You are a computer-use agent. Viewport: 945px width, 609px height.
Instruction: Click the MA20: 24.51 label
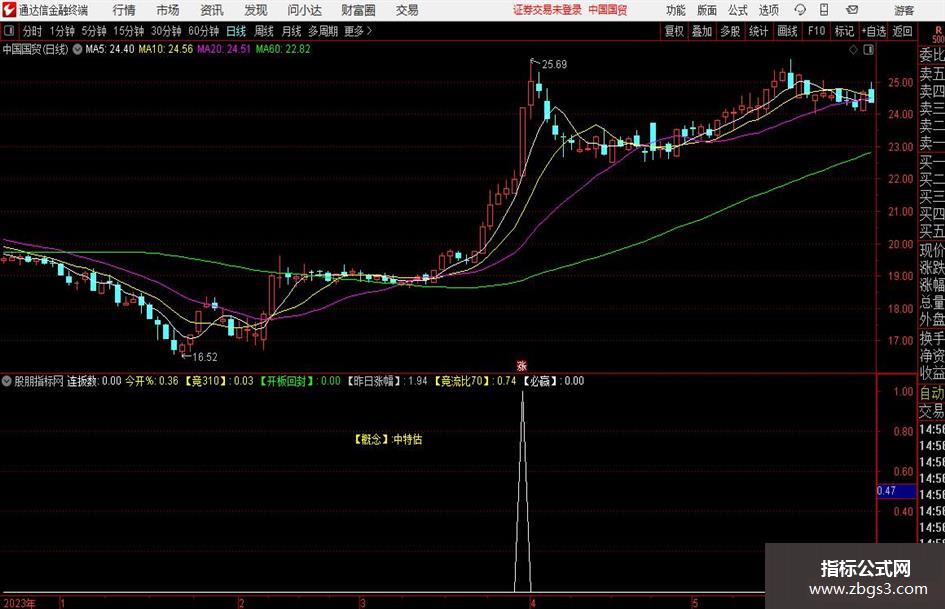pos(224,49)
